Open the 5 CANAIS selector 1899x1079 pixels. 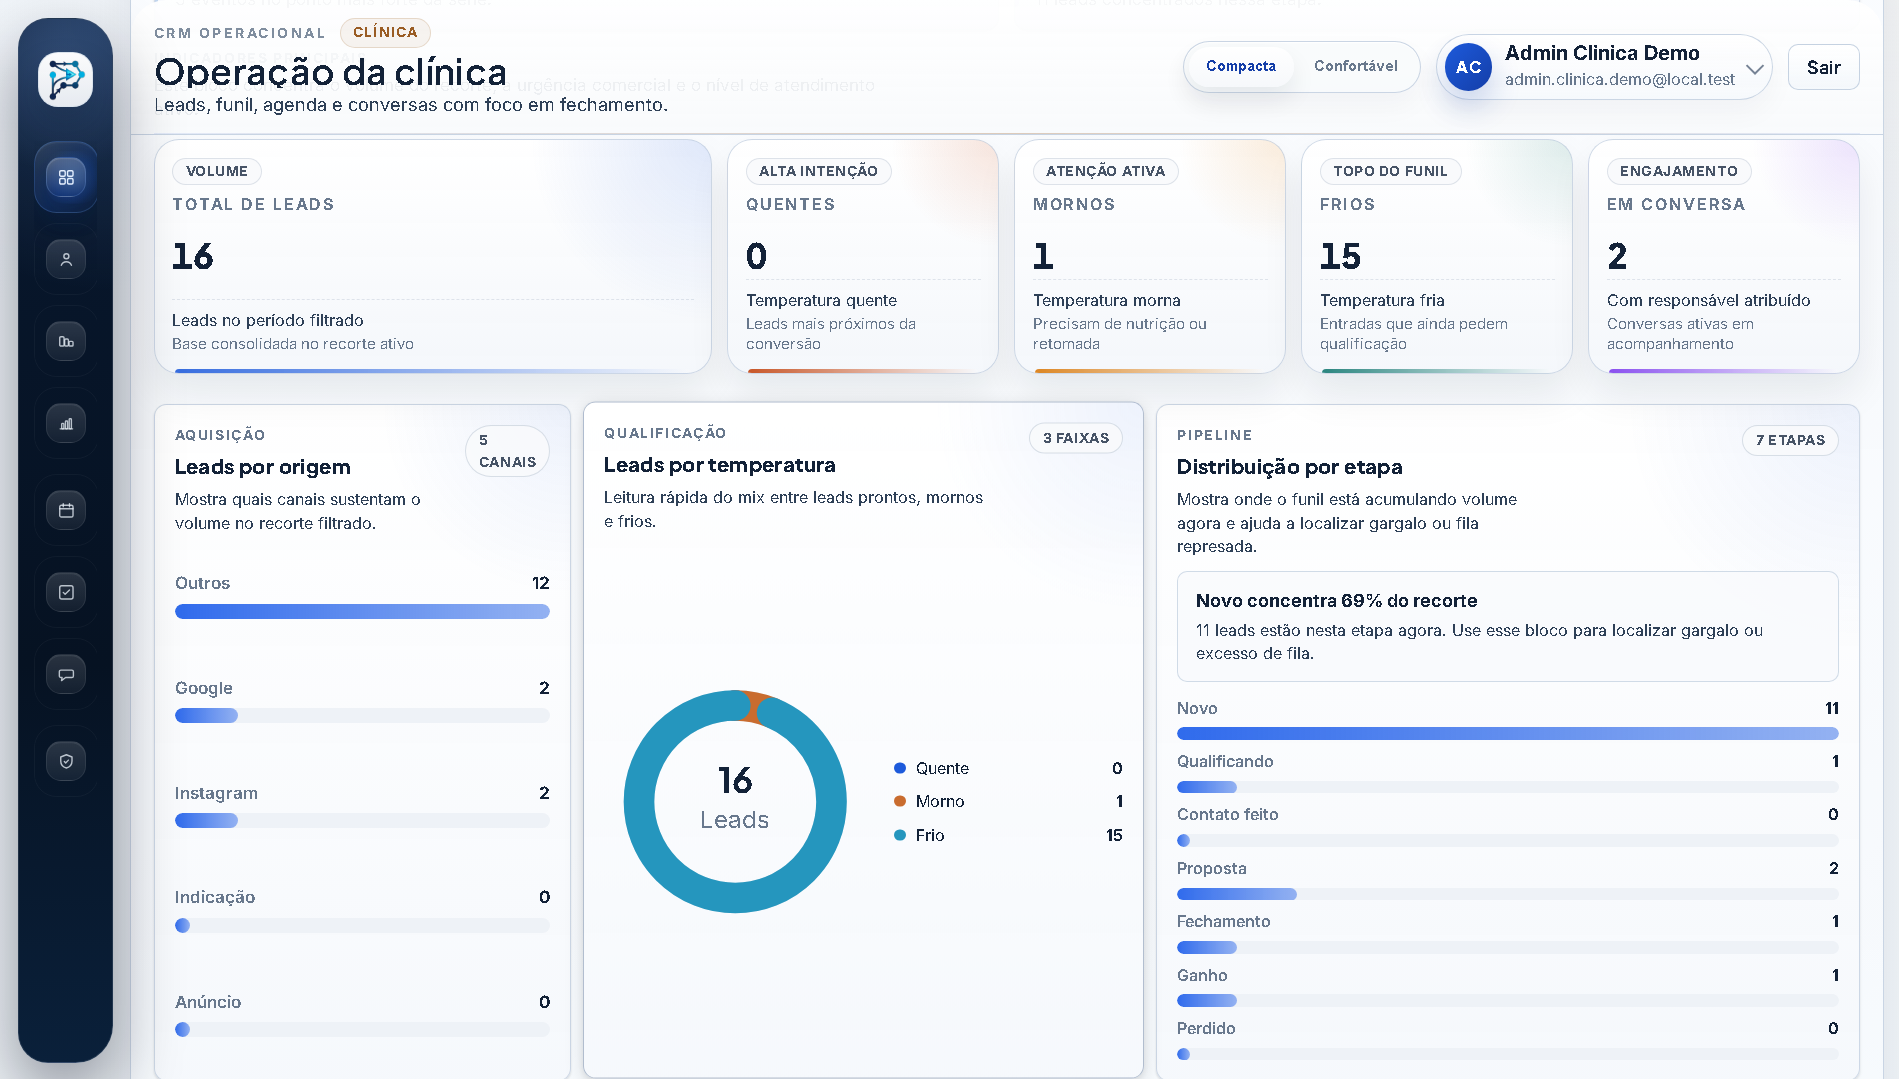(x=507, y=451)
